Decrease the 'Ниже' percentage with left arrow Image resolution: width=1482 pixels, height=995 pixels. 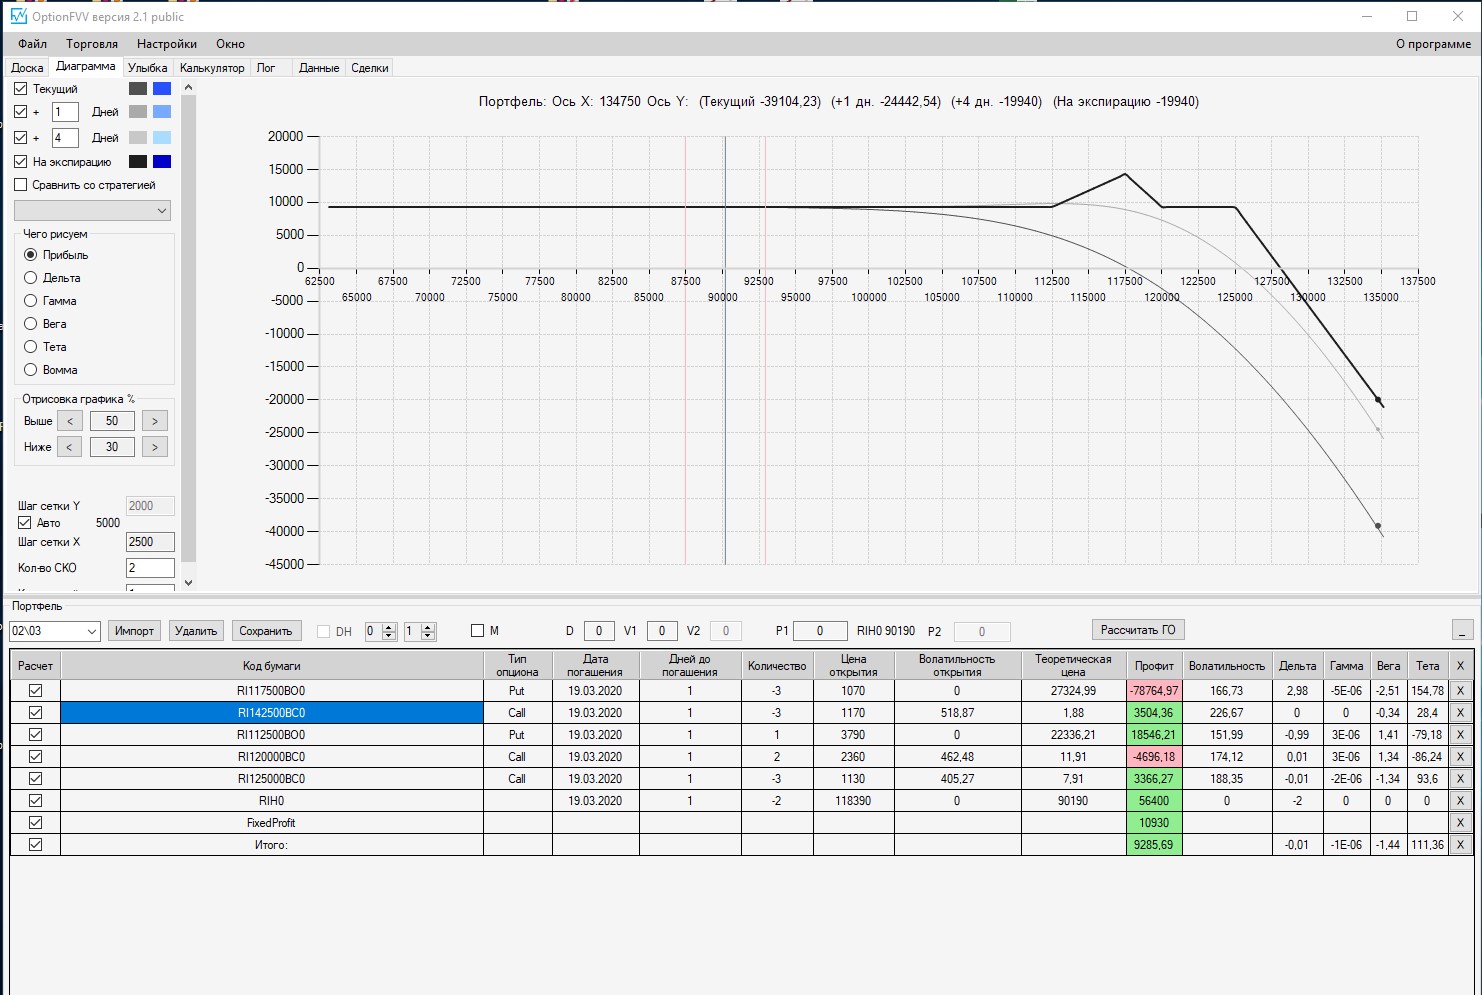(x=70, y=447)
